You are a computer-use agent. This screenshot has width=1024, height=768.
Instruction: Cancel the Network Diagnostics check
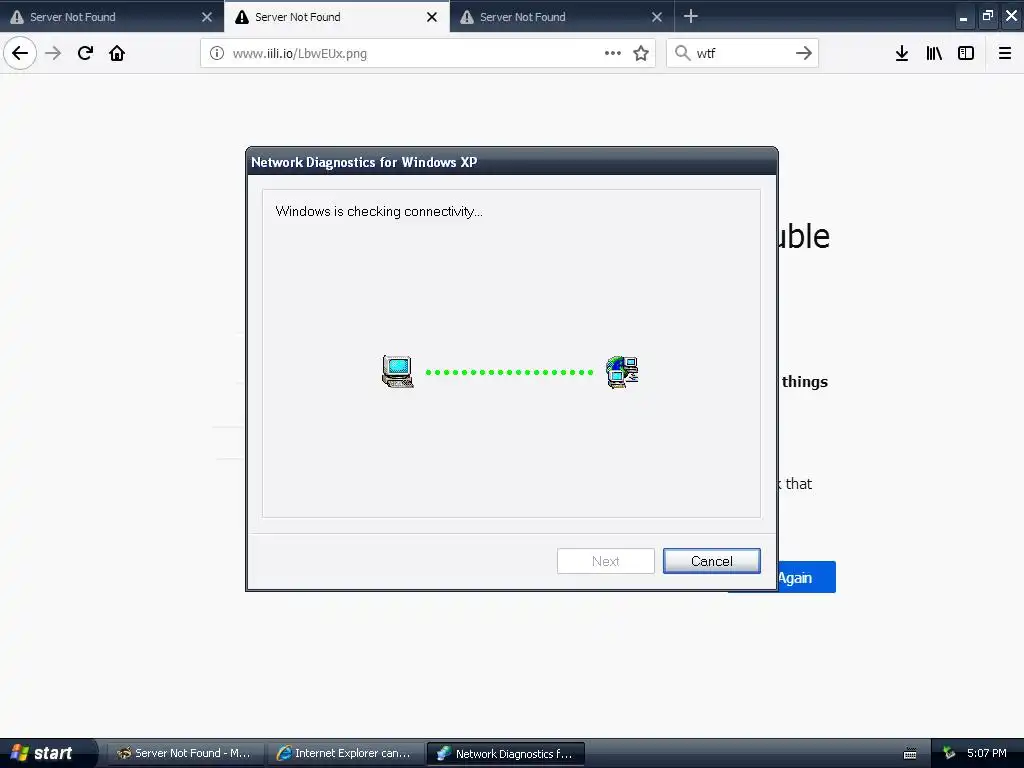point(712,561)
